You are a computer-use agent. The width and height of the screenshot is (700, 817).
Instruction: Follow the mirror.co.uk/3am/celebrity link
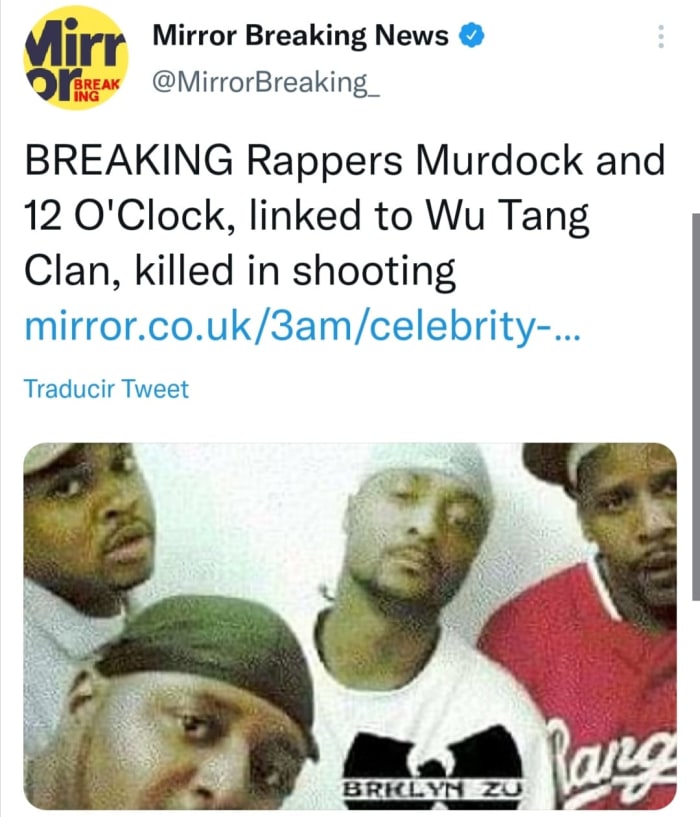(302, 327)
